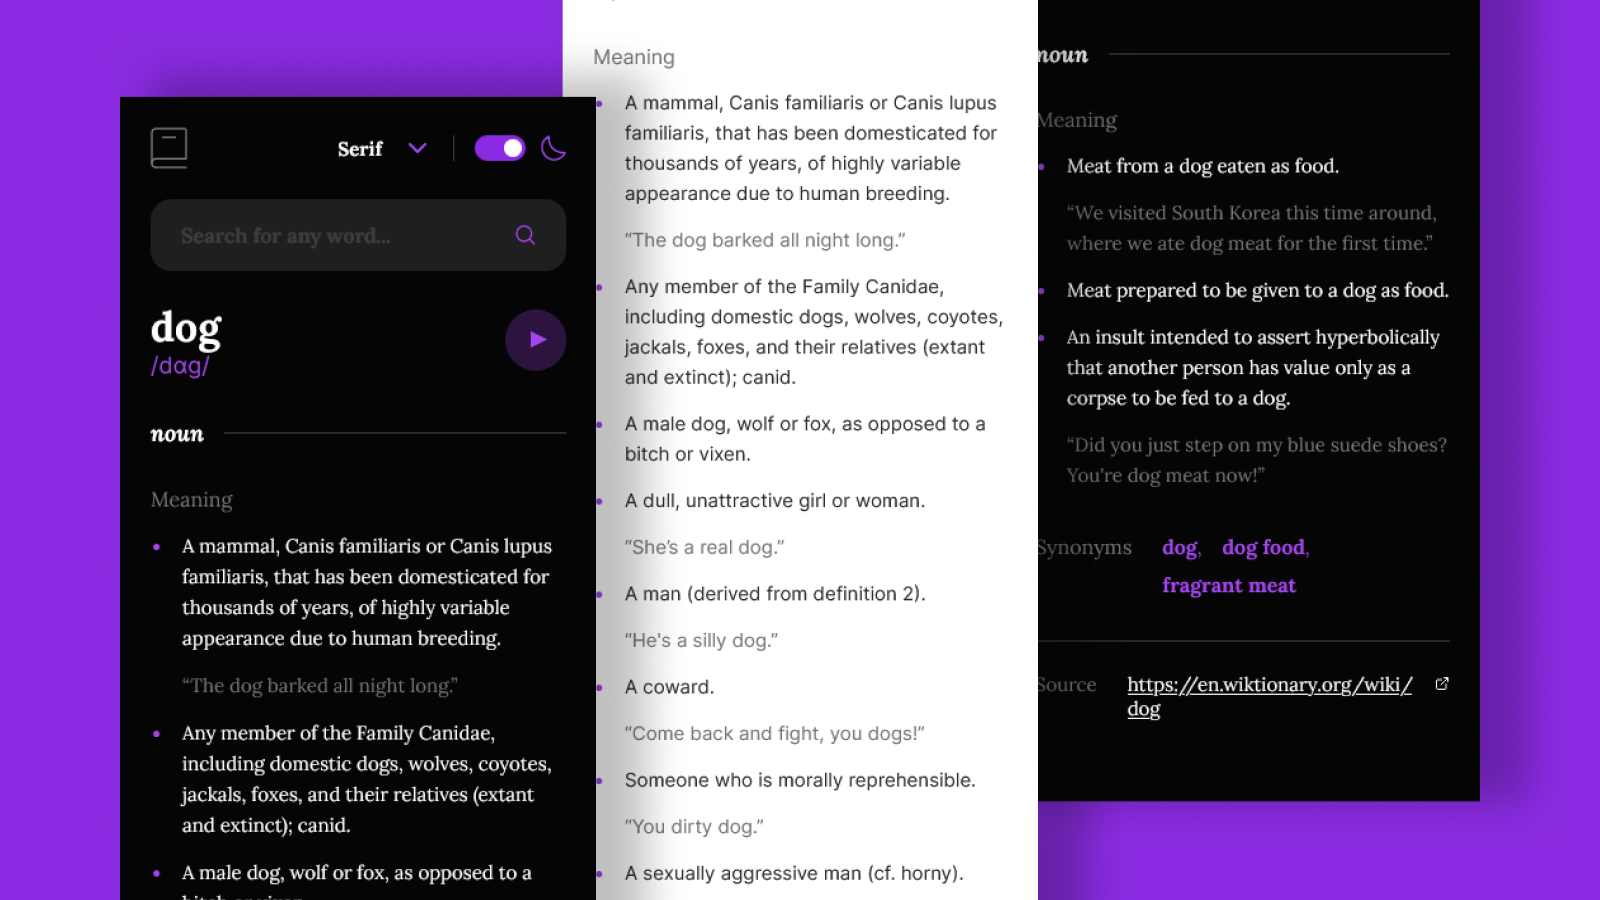Viewport: 1600px width, 900px height.
Task: Play the pronunciation audio for dog
Action: click(x=535, y=340)
